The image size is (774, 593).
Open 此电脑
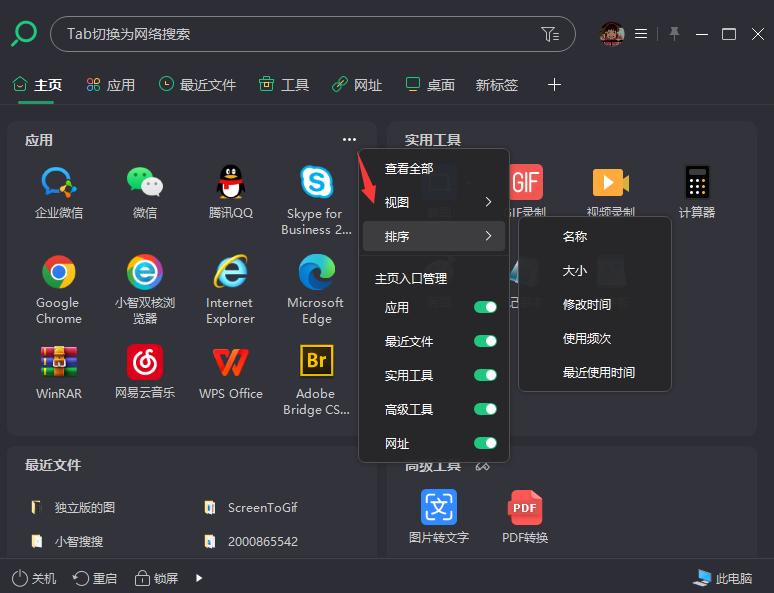(x=723, y=578)
